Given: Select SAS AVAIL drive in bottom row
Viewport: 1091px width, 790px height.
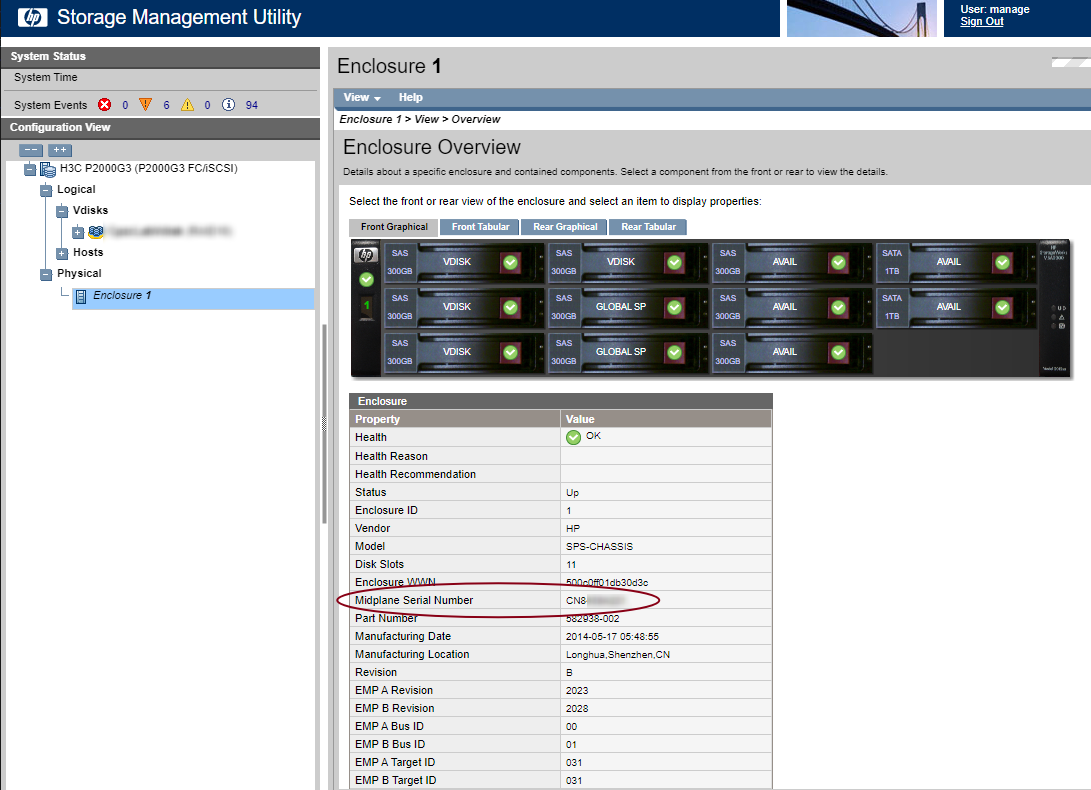Looking at the screenshot, I should (x=792, y=352).
